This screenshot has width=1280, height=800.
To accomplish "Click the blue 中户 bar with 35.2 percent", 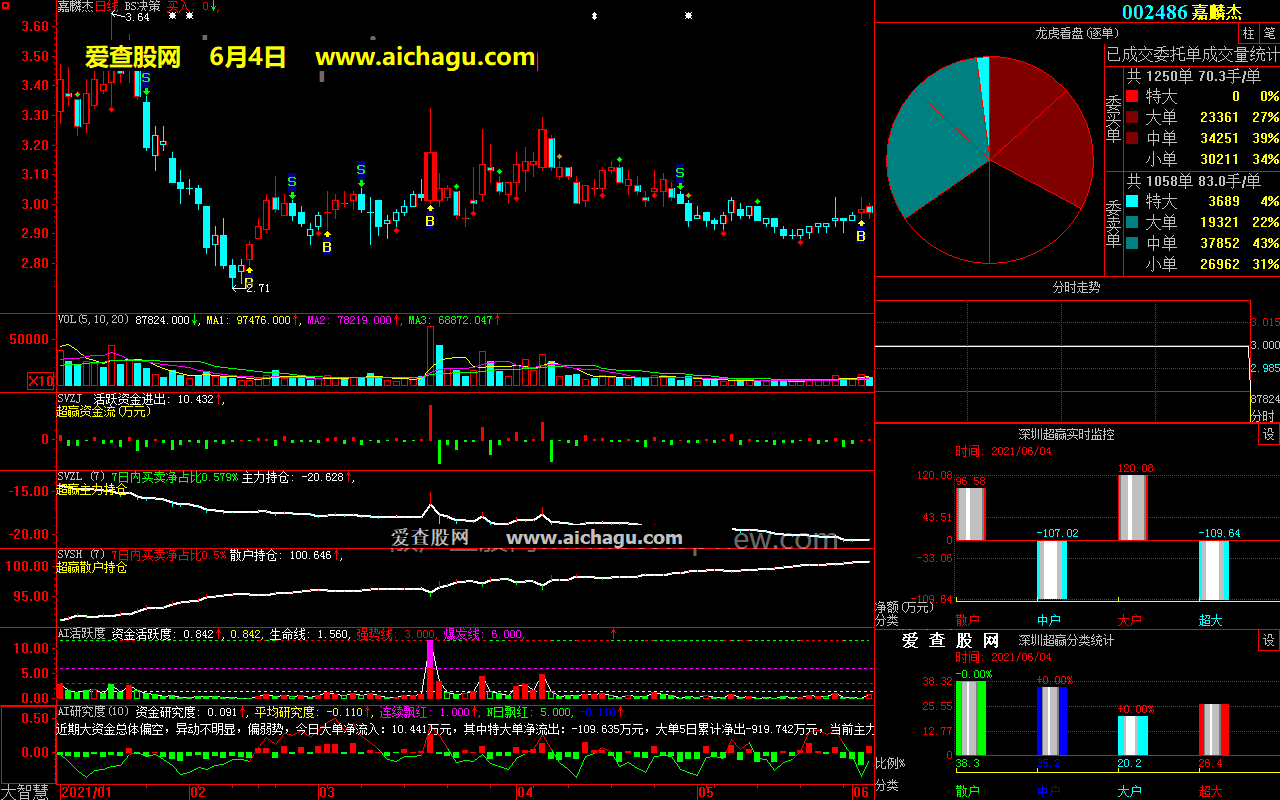I will 1052,722.
